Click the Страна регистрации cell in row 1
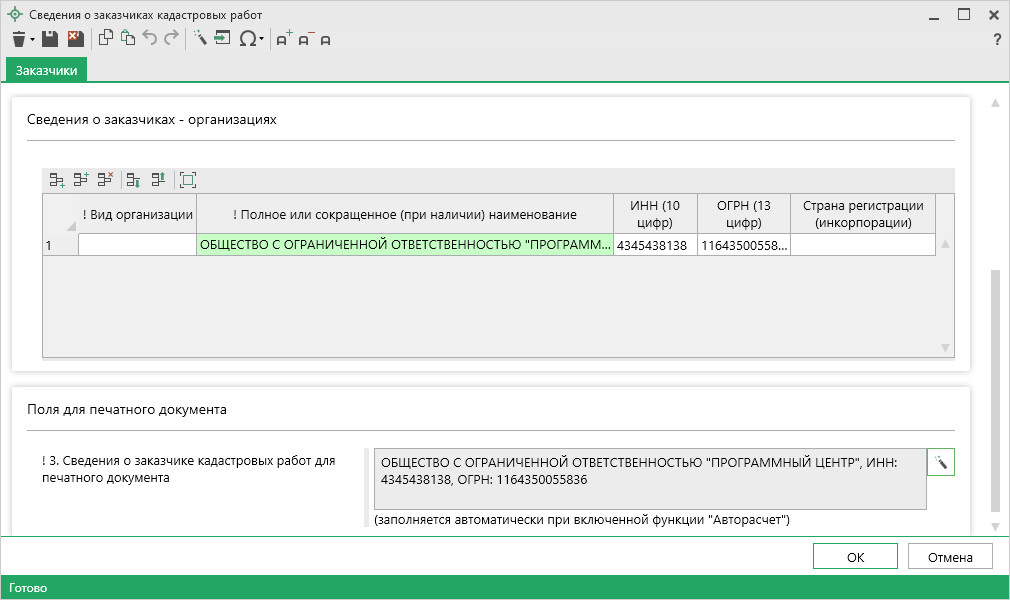Image resolution: width=1010 pixels, height=600 pixels. 862,245
